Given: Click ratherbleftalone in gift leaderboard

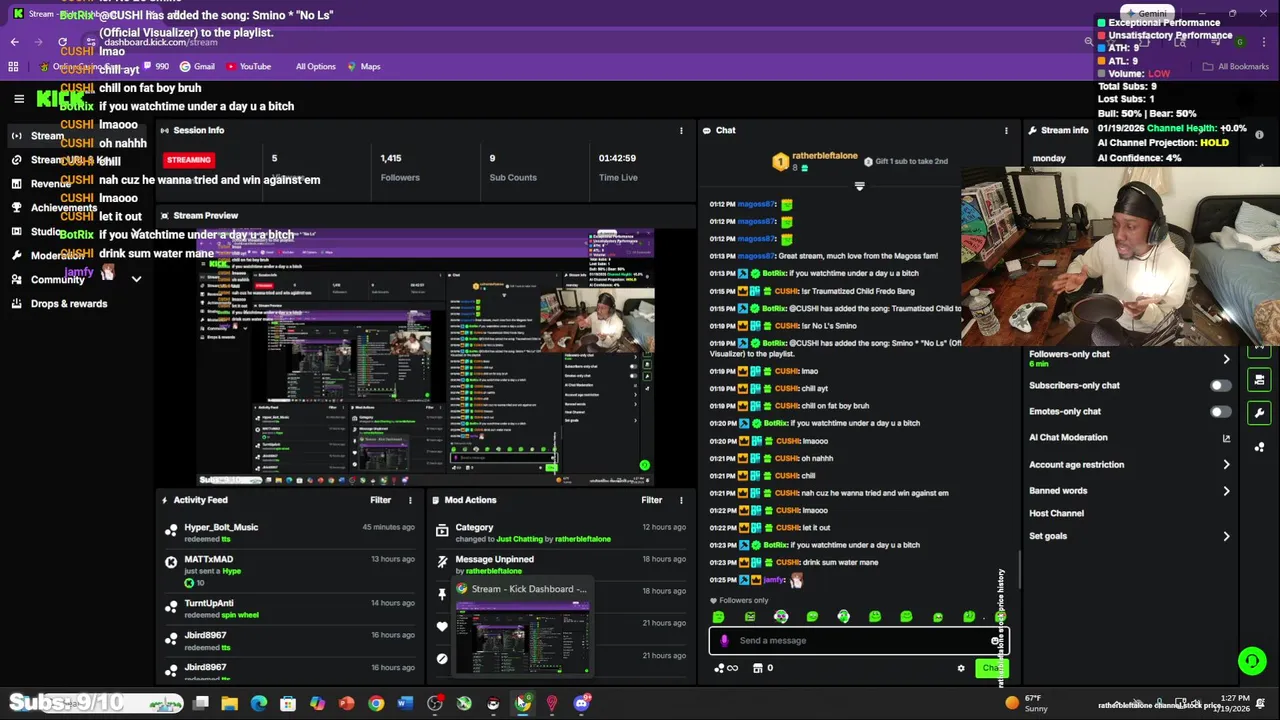Looking at the screenshot, I should pos(825,157).
